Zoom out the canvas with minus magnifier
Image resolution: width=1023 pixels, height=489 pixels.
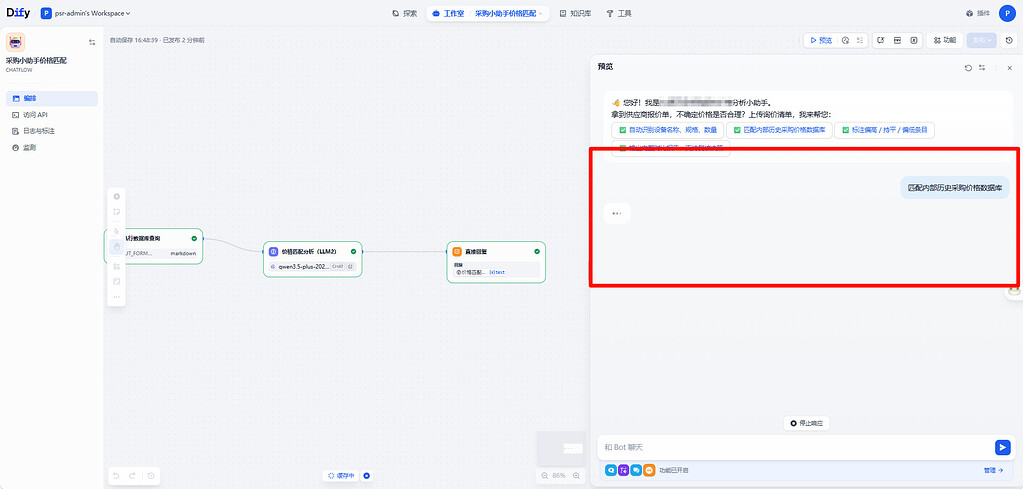point(545,476)
